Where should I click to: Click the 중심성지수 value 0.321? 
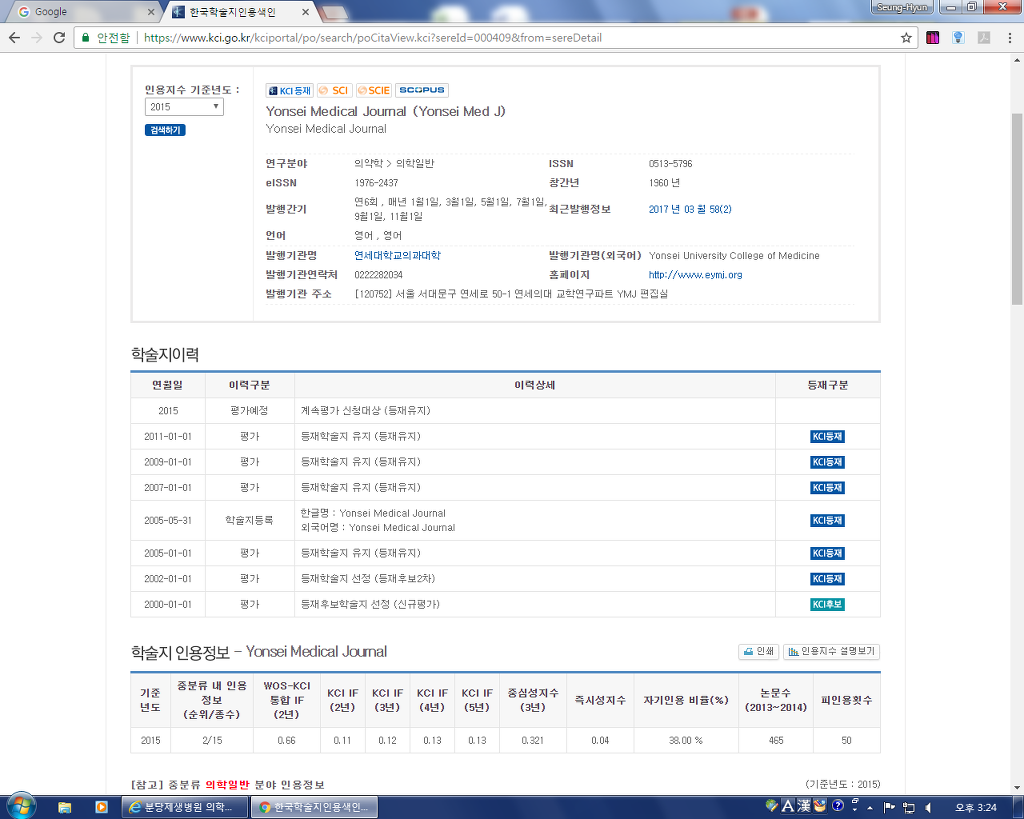click(x=532, y=741)
